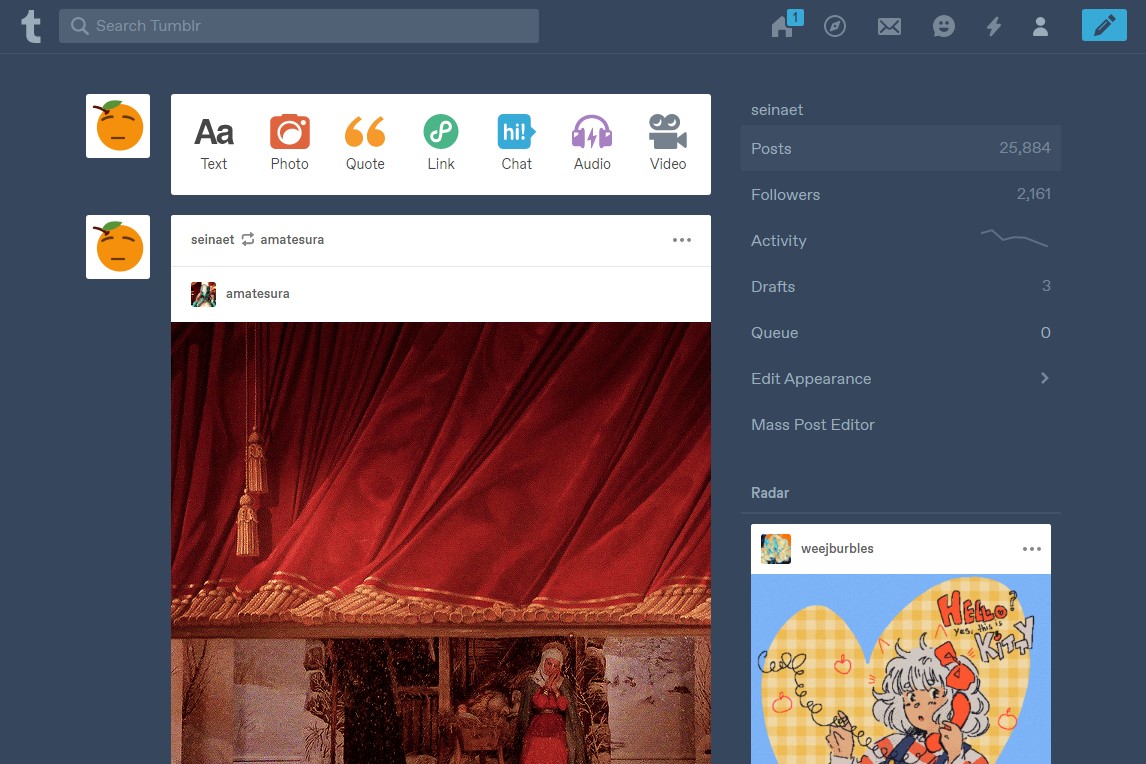The height and width of the screenshot is (764, 1146).
Task: Click the Radar heading
Action: (770, 493)
